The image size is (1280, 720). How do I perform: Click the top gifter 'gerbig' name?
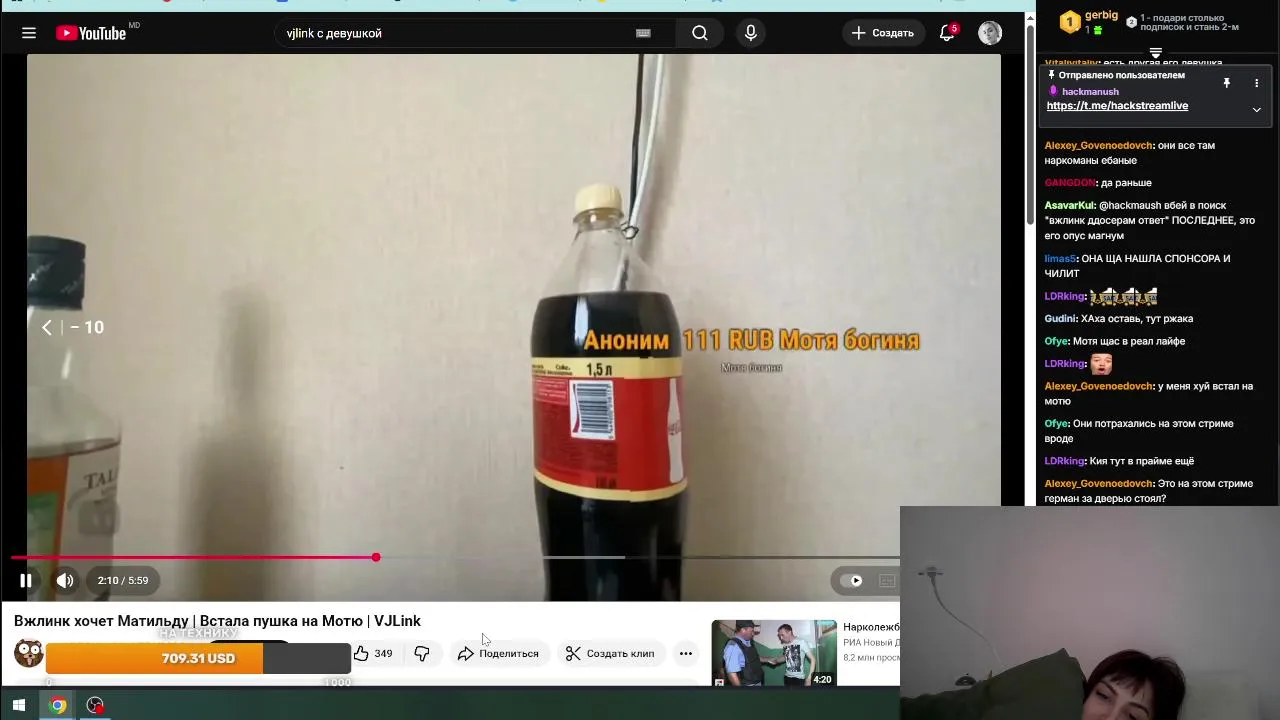tap(1101, 15)
